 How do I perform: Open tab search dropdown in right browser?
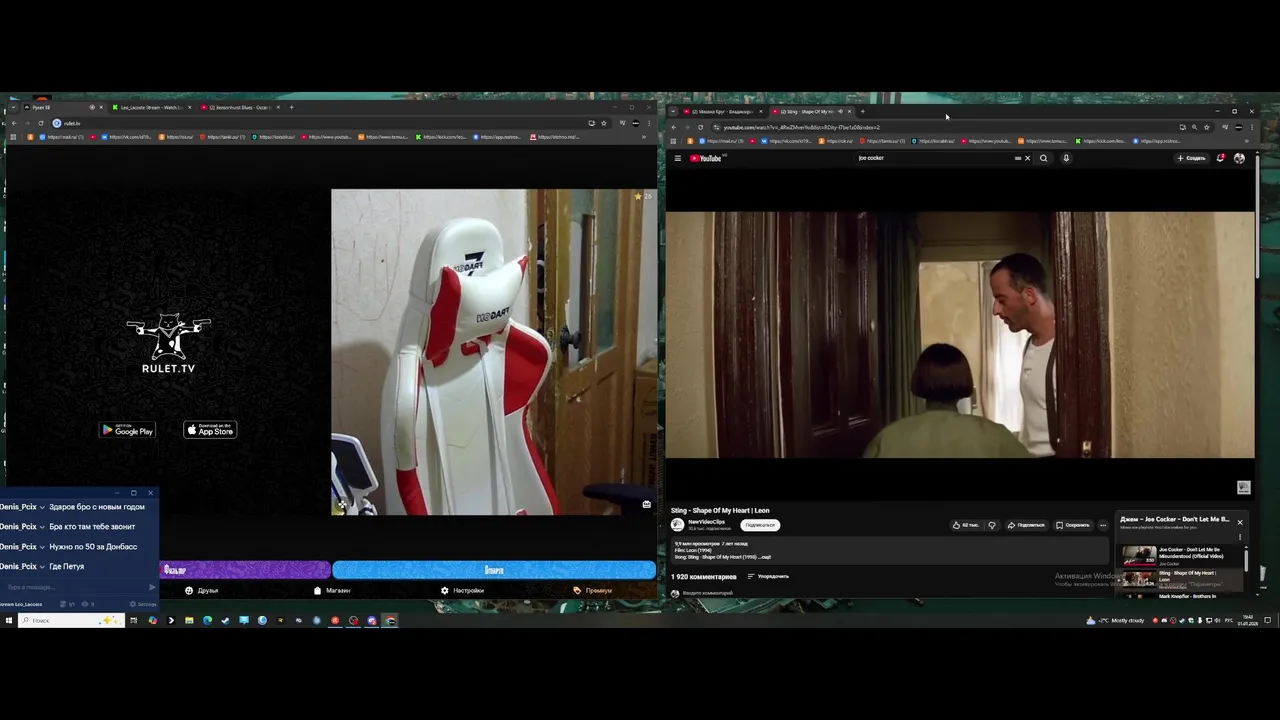(673, 112)
